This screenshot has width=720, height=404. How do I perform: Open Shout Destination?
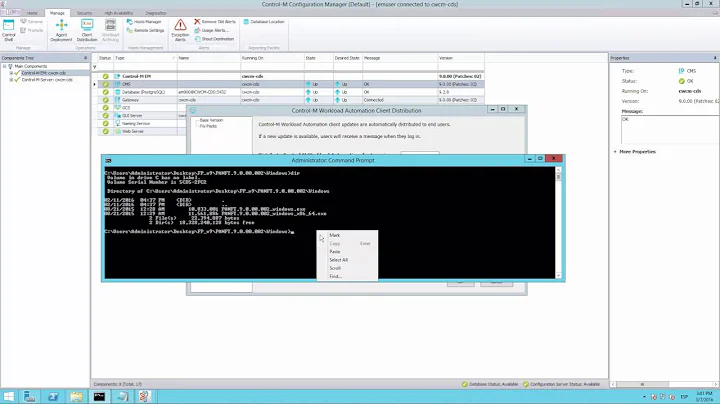coord(214,39)
